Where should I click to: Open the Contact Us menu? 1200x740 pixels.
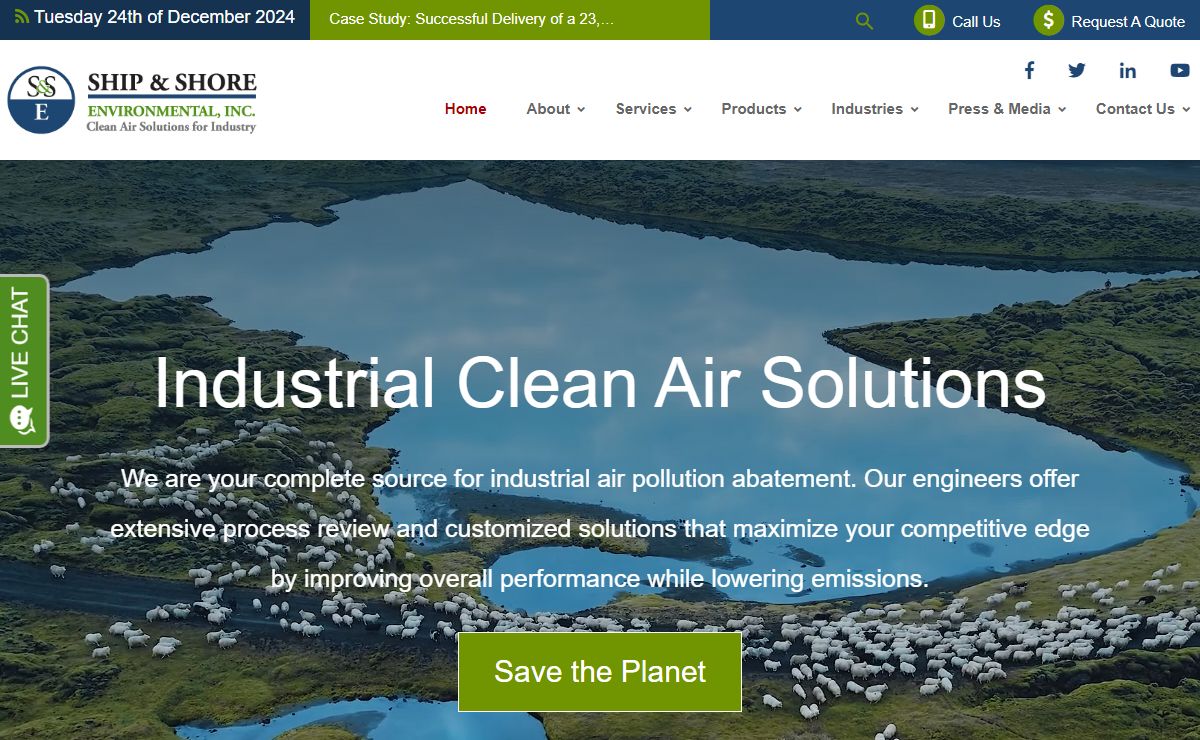coord(1135,109)
